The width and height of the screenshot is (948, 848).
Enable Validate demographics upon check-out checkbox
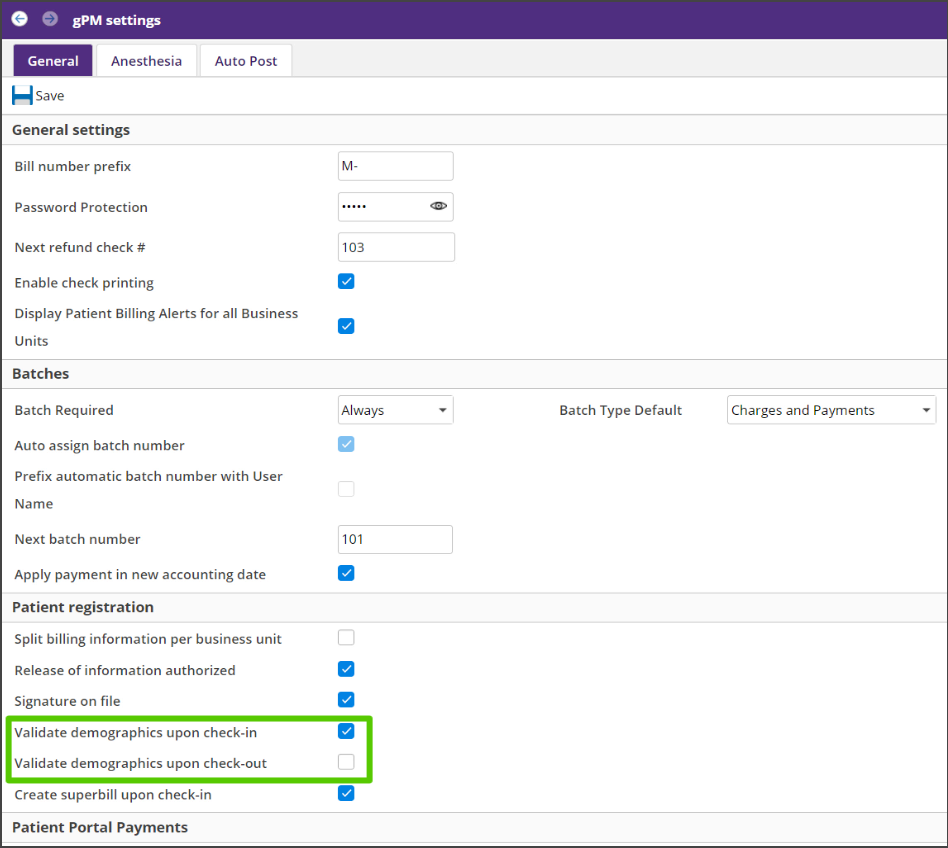pyautogui.click(x=346, y=762)
